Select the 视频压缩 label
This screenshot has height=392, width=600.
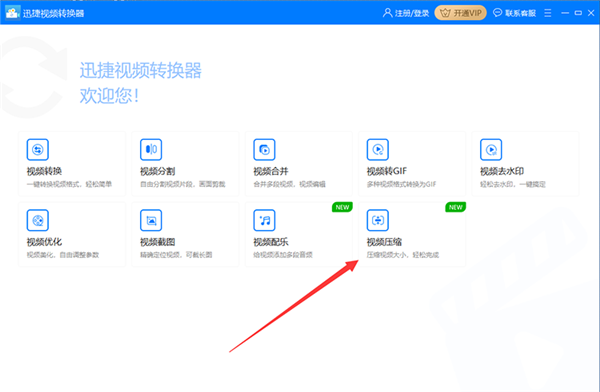point(384,242)
